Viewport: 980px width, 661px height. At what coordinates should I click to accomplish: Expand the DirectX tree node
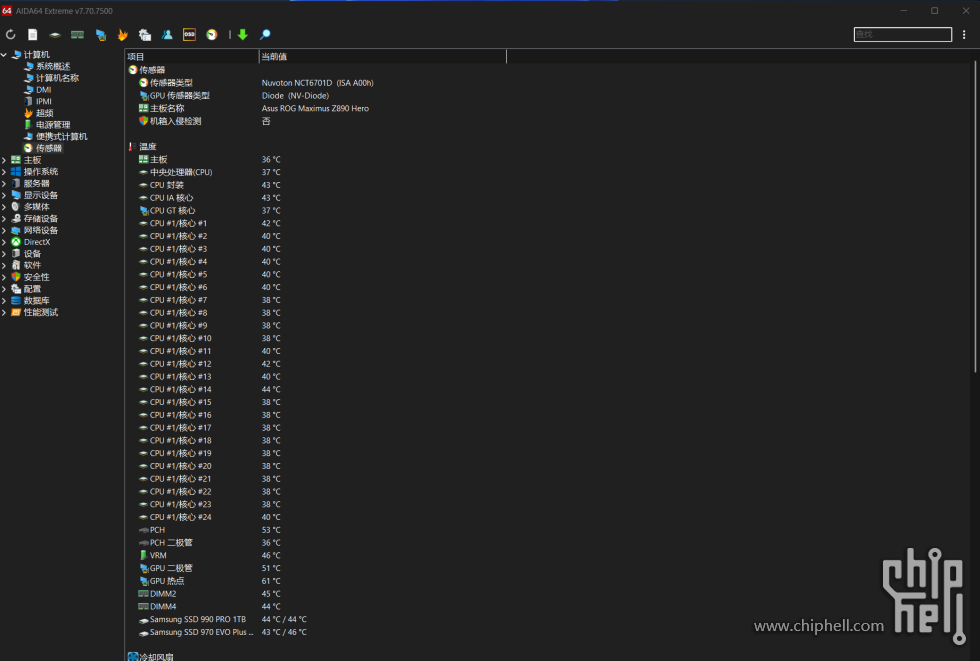(x=4, y=242)
